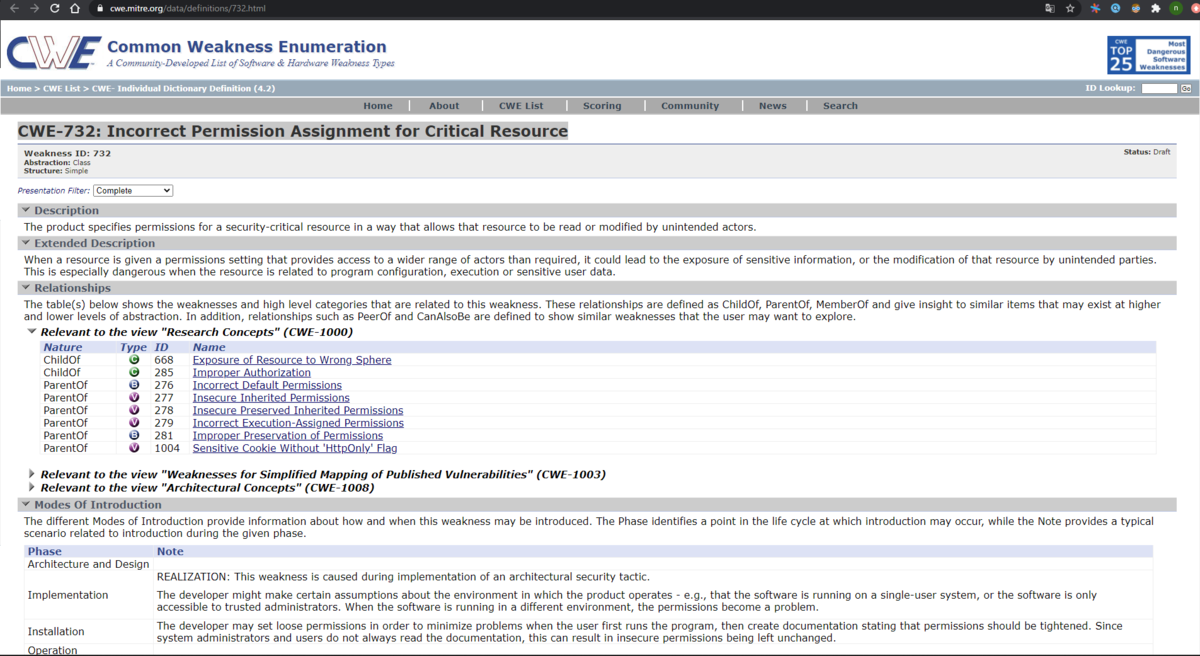
Task: Expand the Simplified Mapping CWE-1003 view
Action: tap(32, 475)
